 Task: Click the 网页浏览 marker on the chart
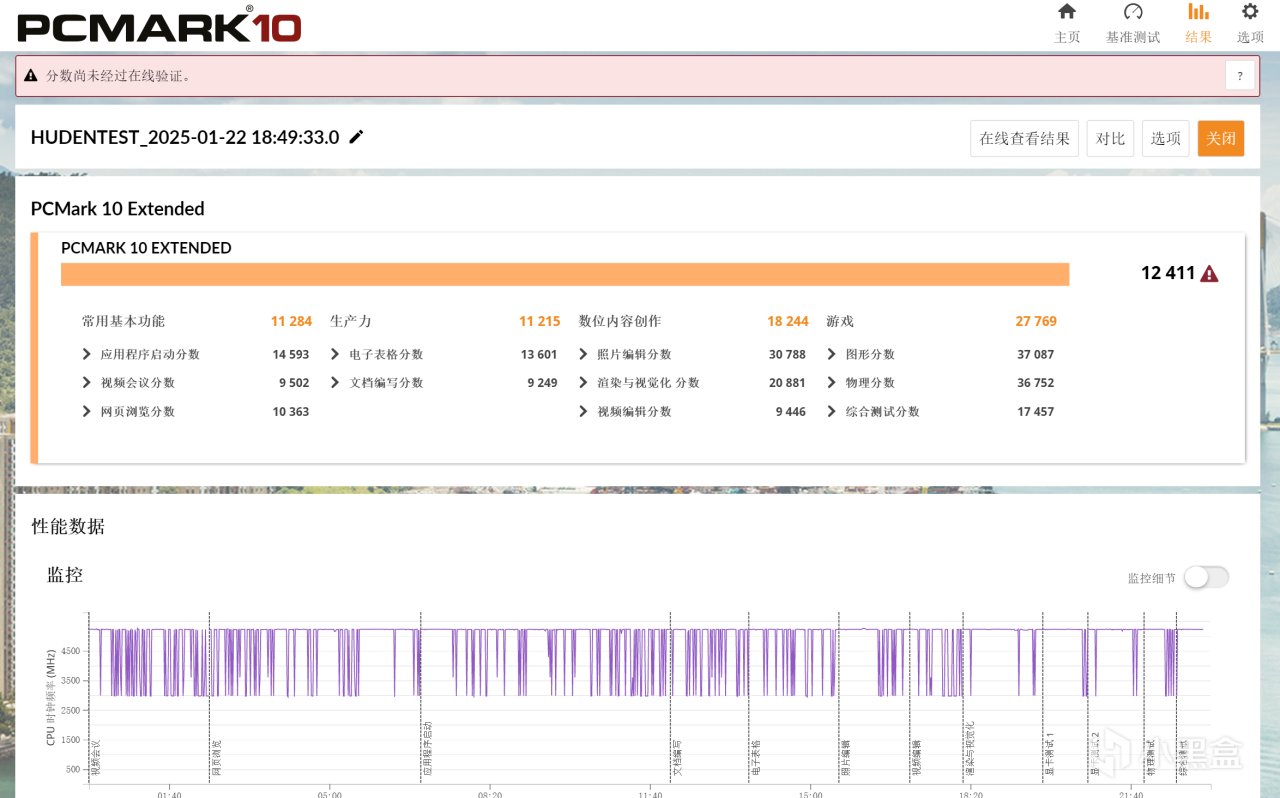(x=216, y=758)
